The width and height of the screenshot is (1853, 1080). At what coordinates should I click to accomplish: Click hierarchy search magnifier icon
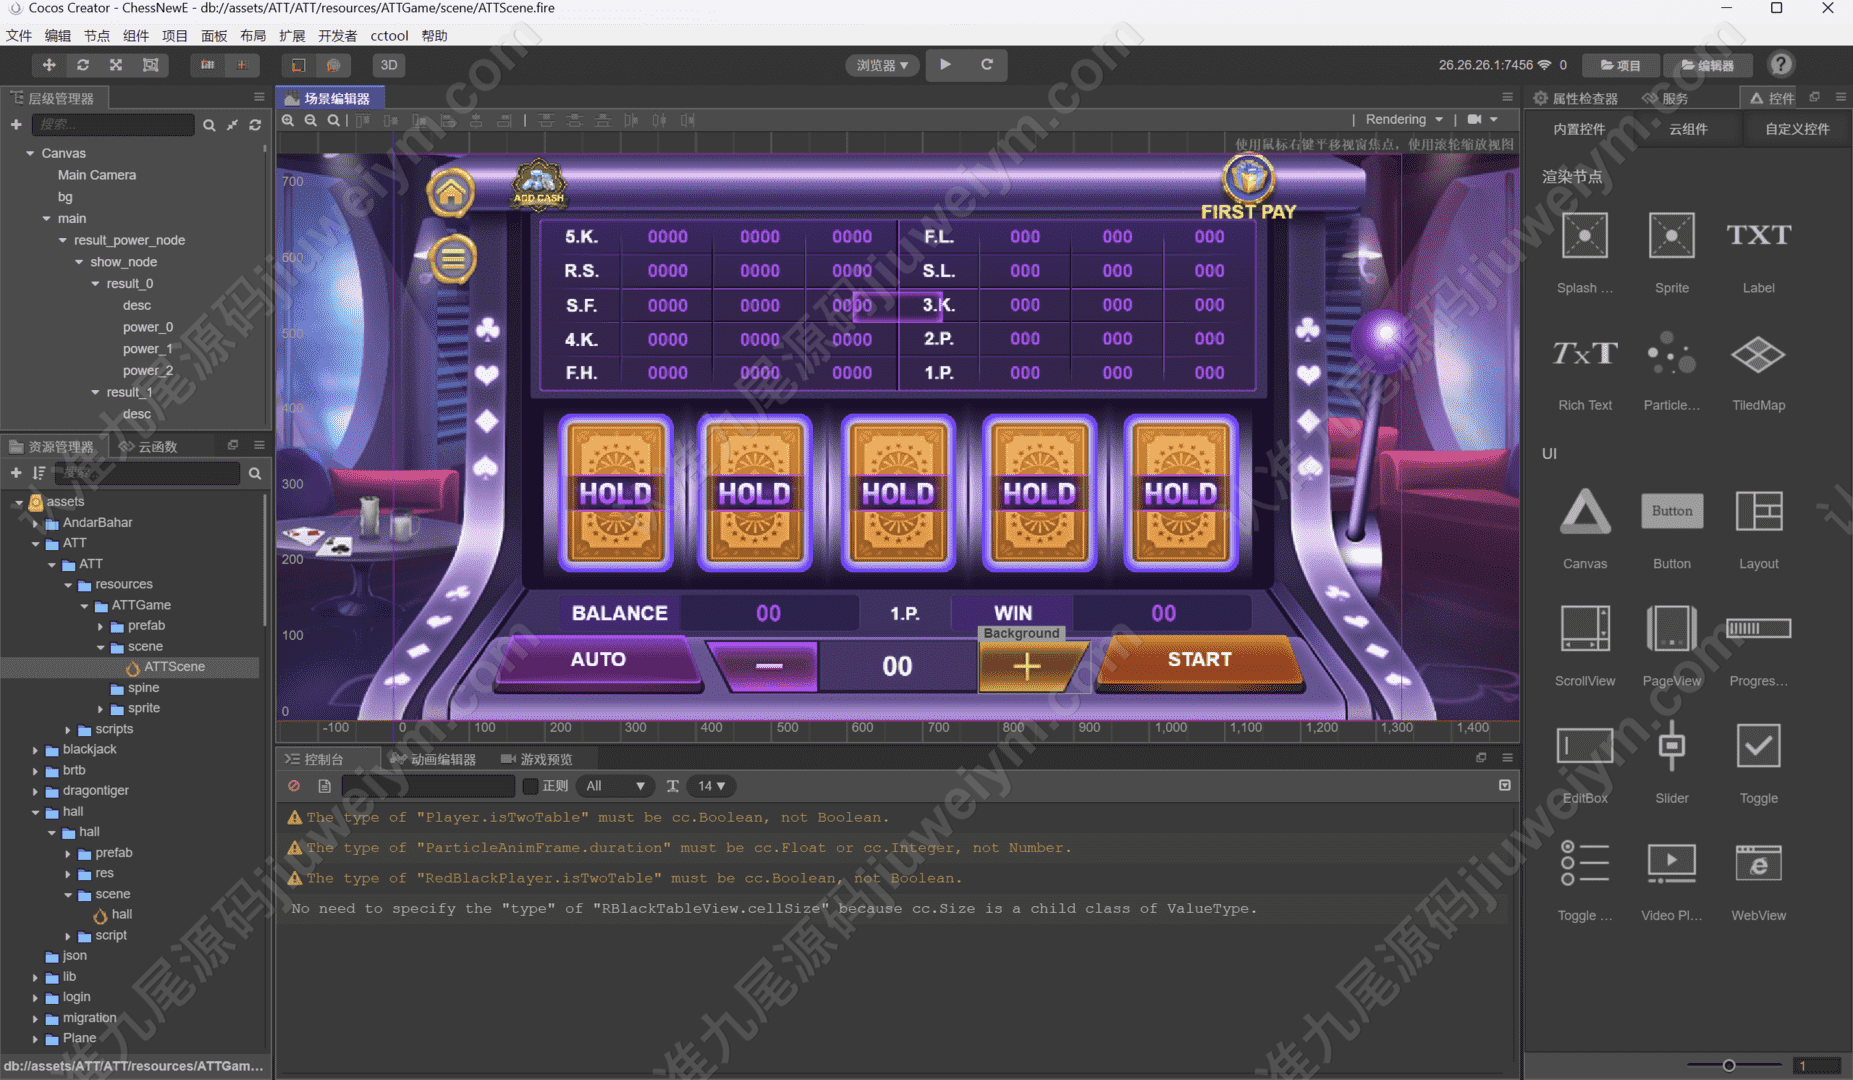pyautogui.click(x=209, y=125)
